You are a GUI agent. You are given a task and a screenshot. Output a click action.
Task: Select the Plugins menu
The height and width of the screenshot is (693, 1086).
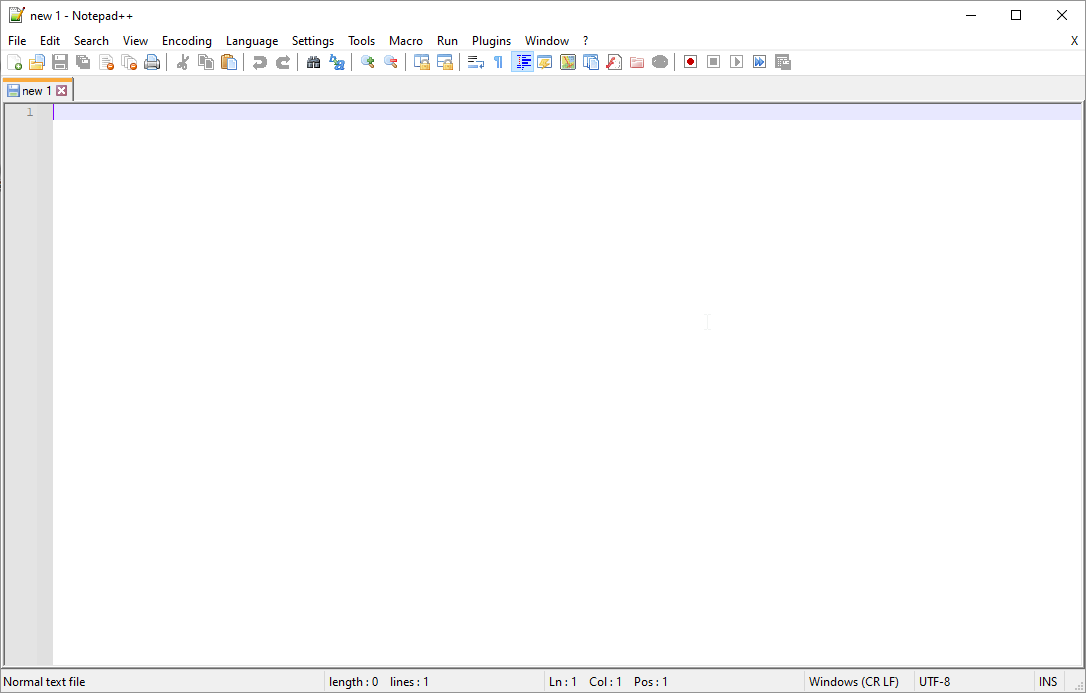click(x=491, y=40)
